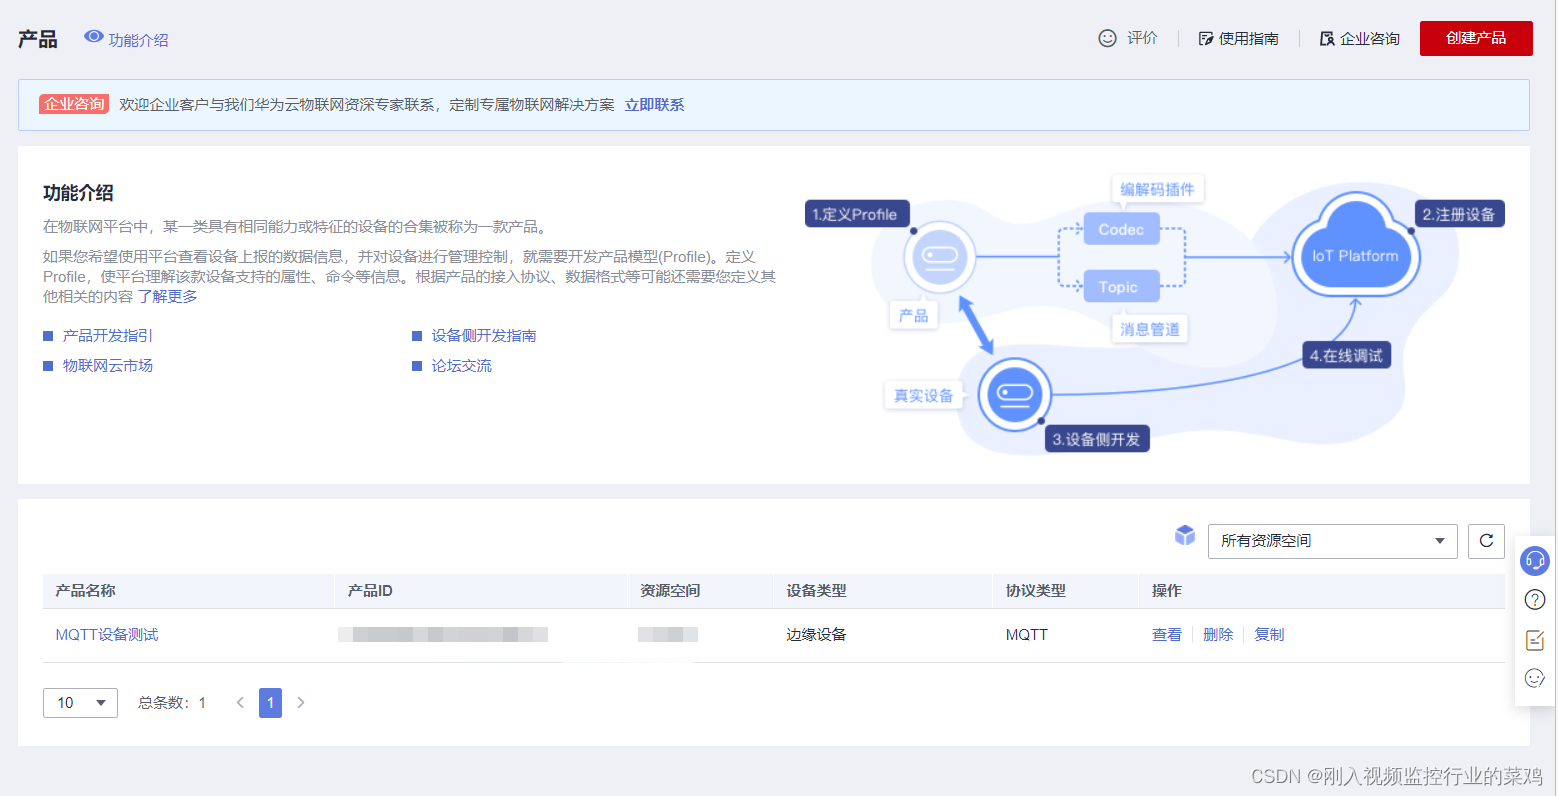1558x796 pixels.
Task: Open the MQTT设备测试 product name
Action: coord(107,633)
